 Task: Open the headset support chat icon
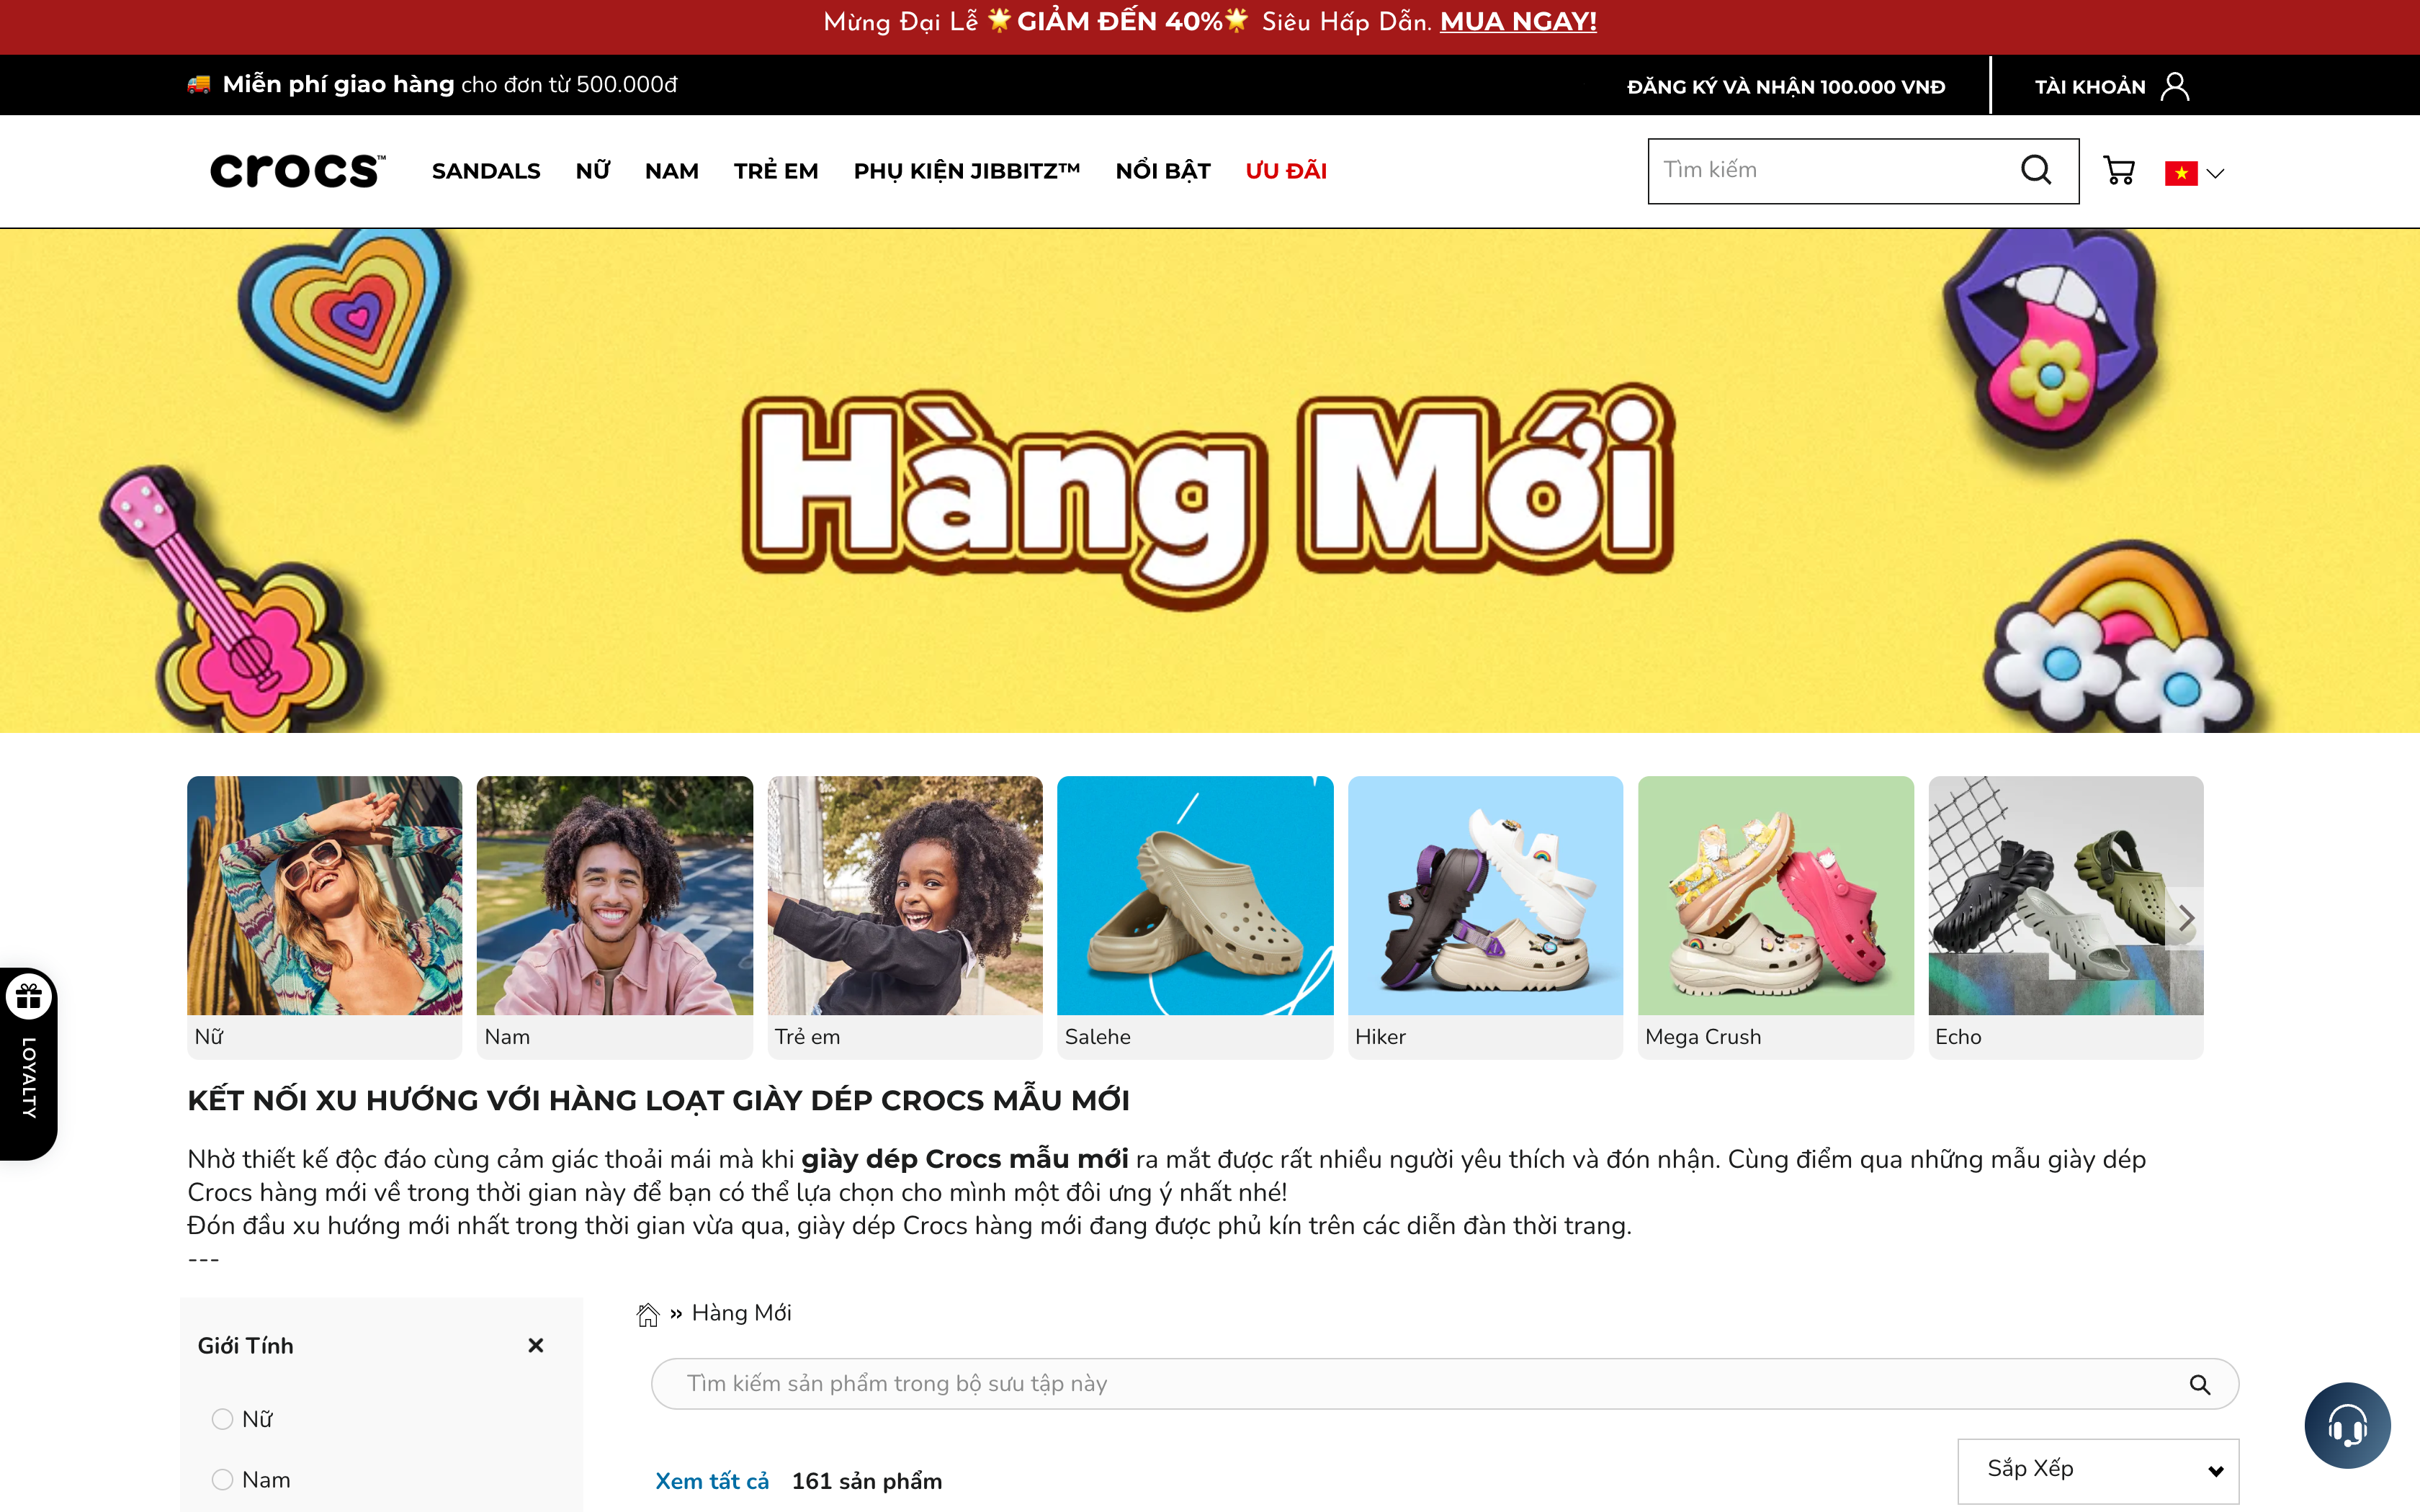click(2348, 1425)
